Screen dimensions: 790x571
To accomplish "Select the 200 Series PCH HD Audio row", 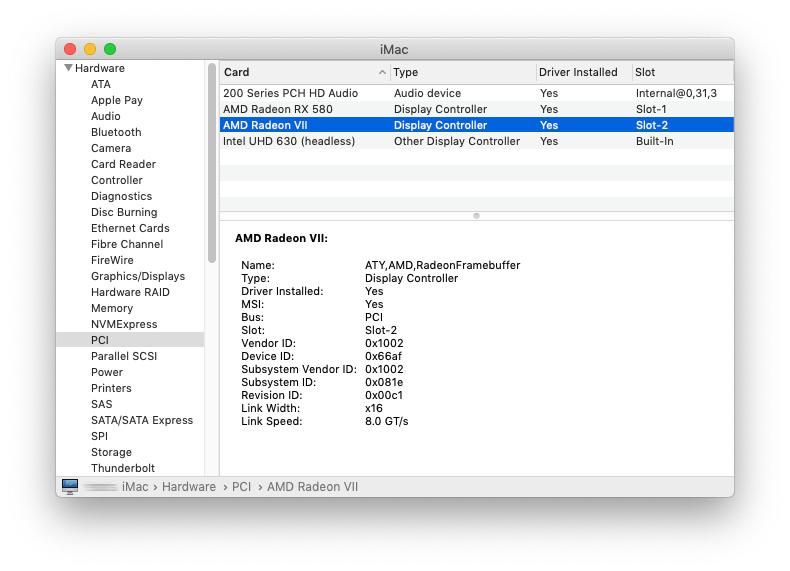I will coord(477,93).
